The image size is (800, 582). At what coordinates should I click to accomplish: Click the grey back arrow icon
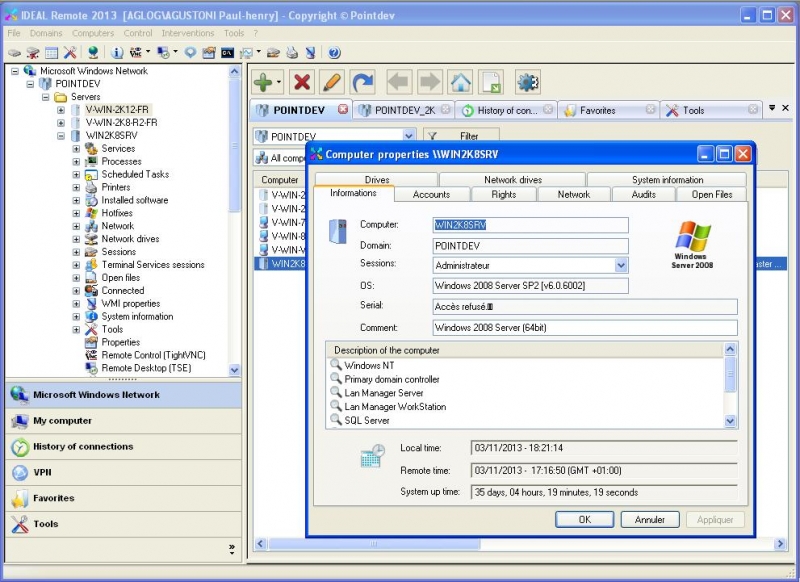(x=399, y=82)
